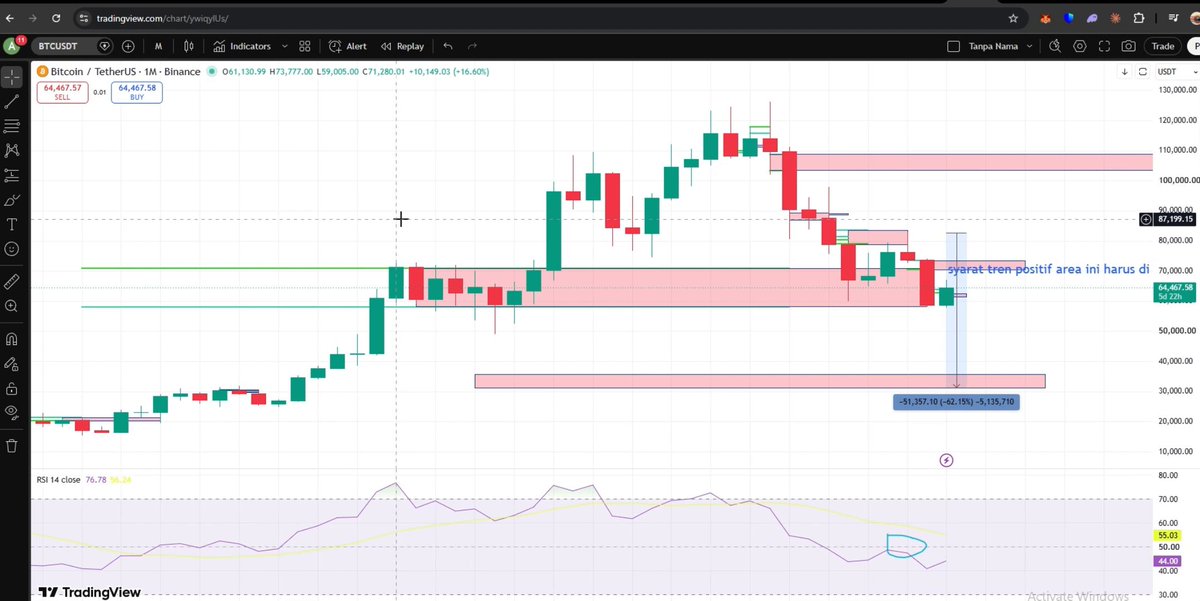
Task: Click the symbol info badge inside BTCUSDT box
Action: point(105,46)
